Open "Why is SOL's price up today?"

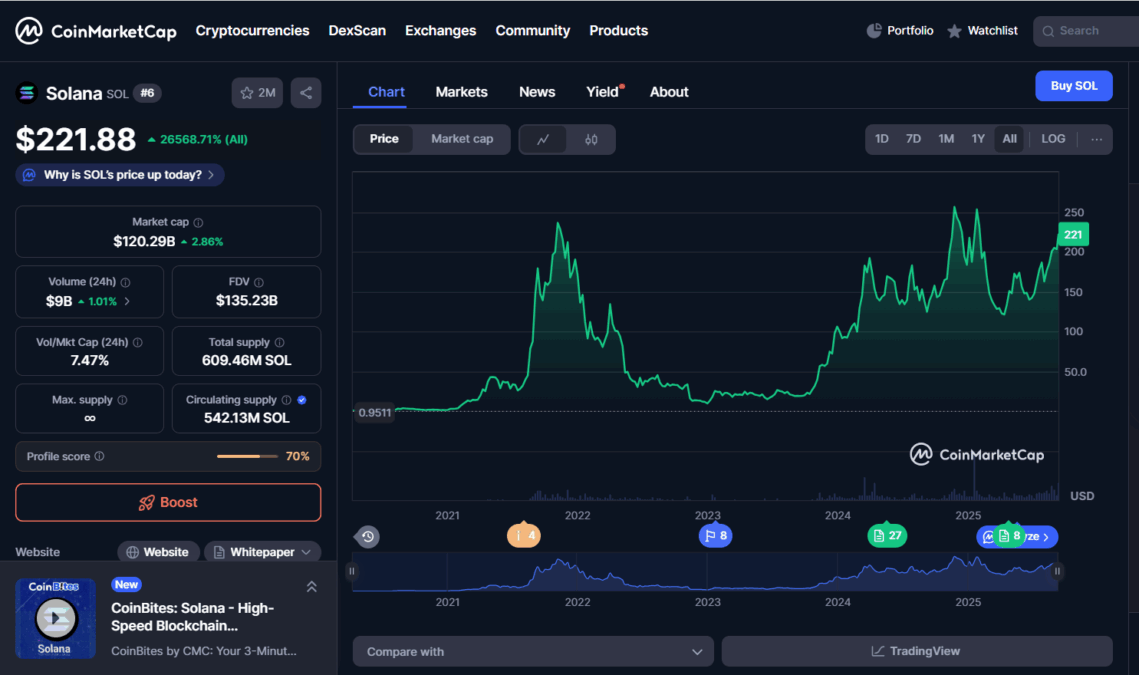click(120, 175)
